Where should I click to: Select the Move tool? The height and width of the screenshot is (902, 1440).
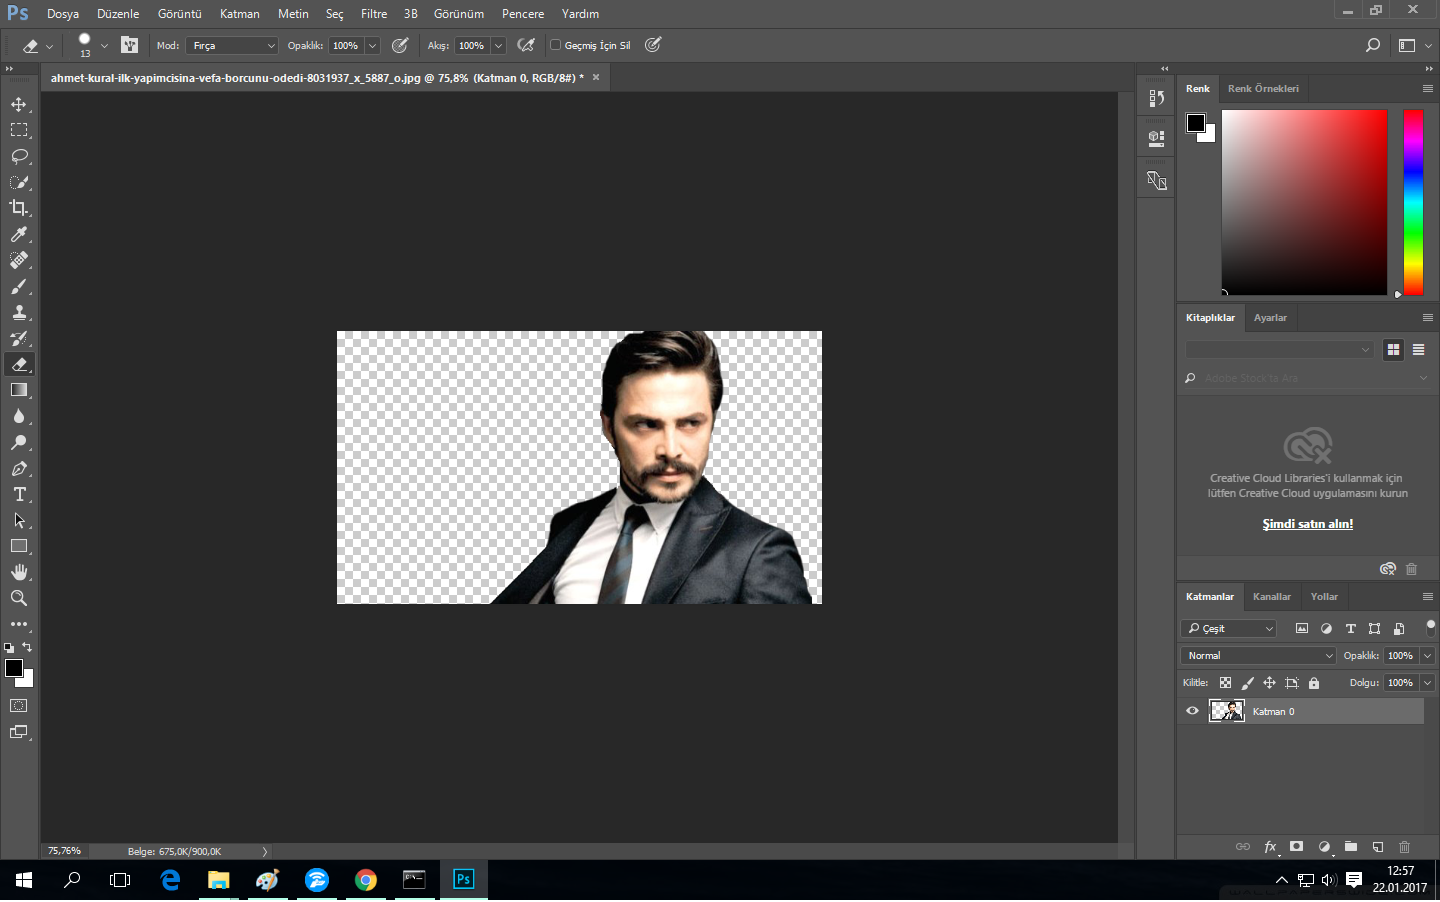[x=19, y=104]
